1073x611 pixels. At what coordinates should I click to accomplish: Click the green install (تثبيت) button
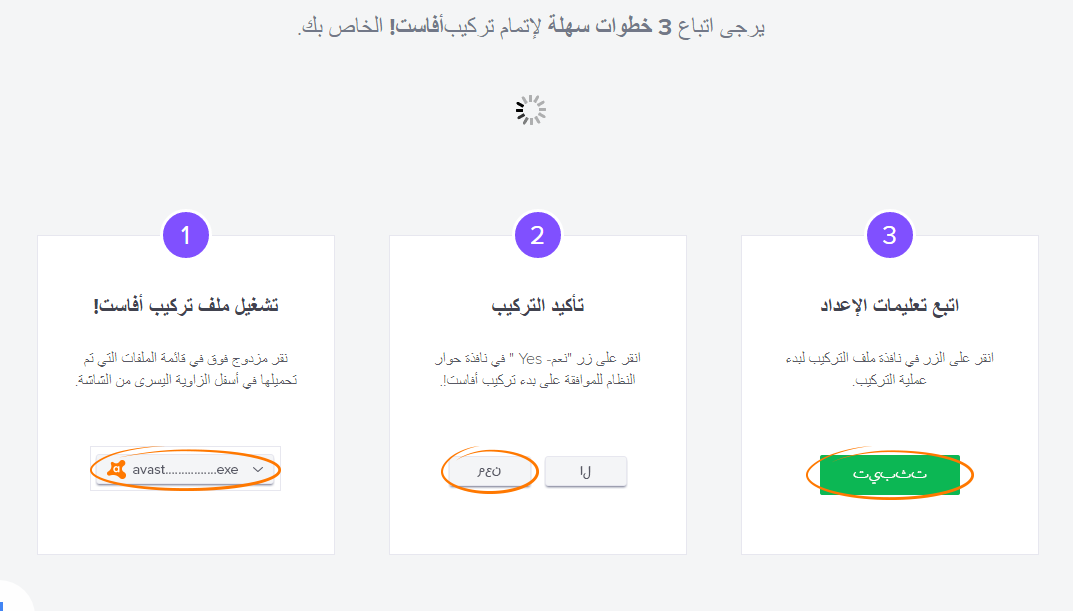[x=890, y=474]
